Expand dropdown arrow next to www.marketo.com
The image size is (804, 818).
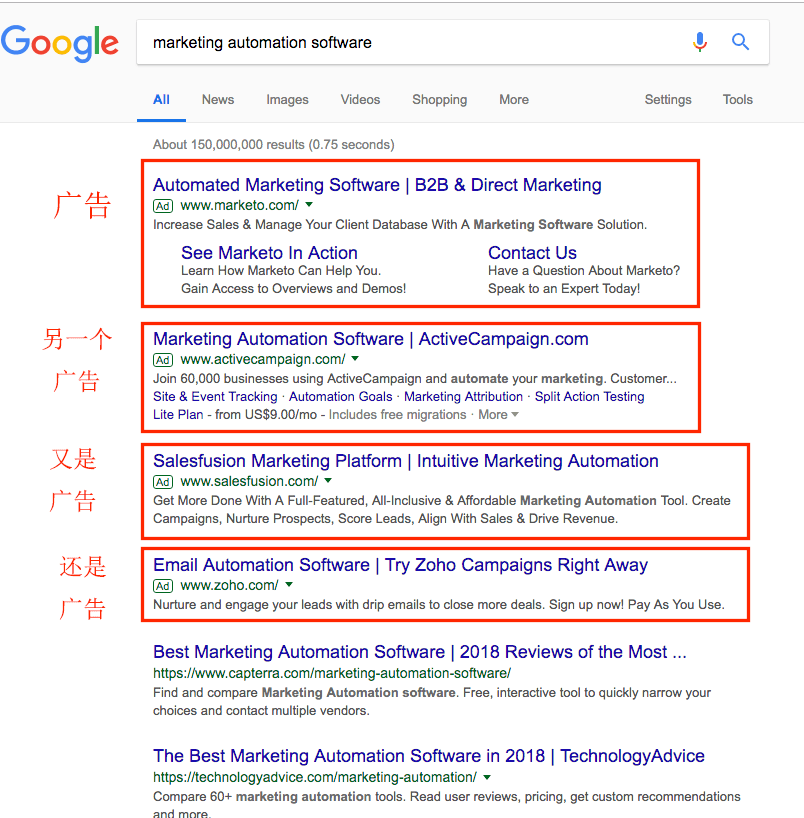click(308, 205)
